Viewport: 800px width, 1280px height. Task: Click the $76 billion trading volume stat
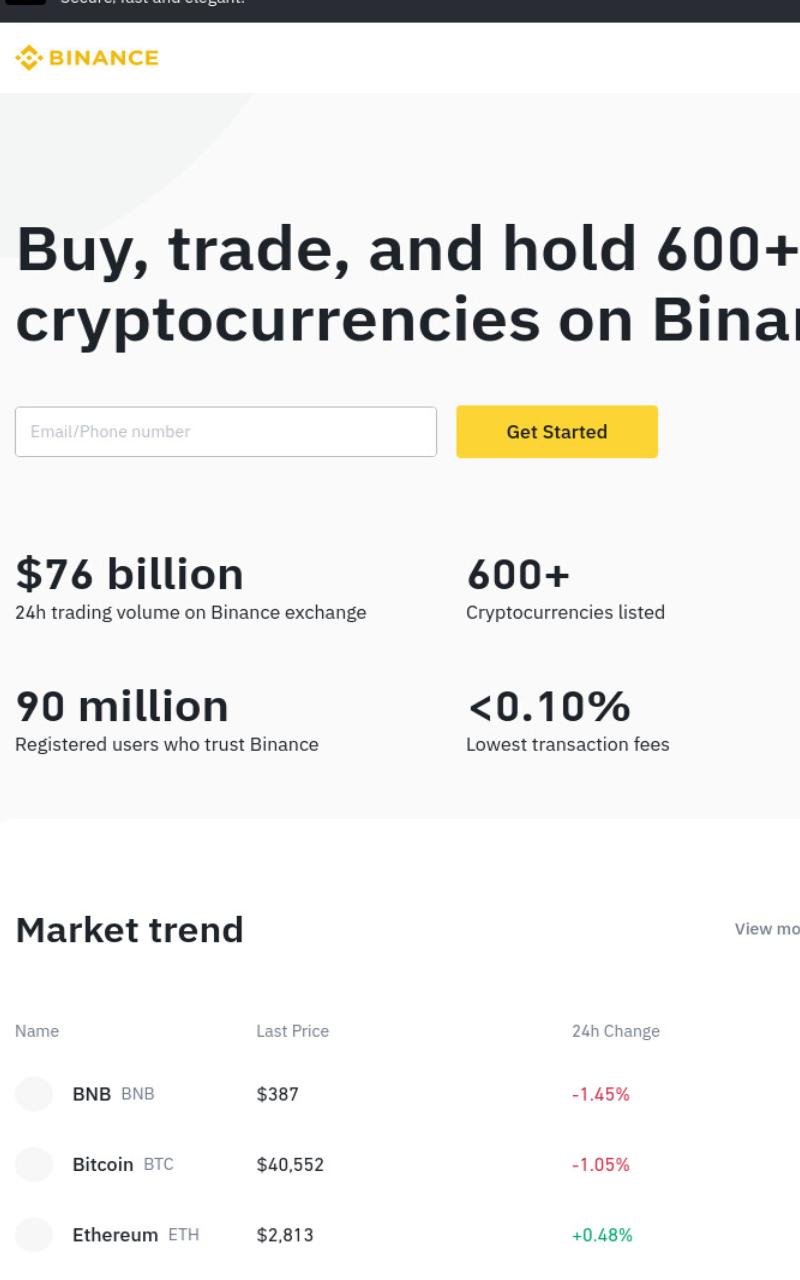click(x=129, y=574)
